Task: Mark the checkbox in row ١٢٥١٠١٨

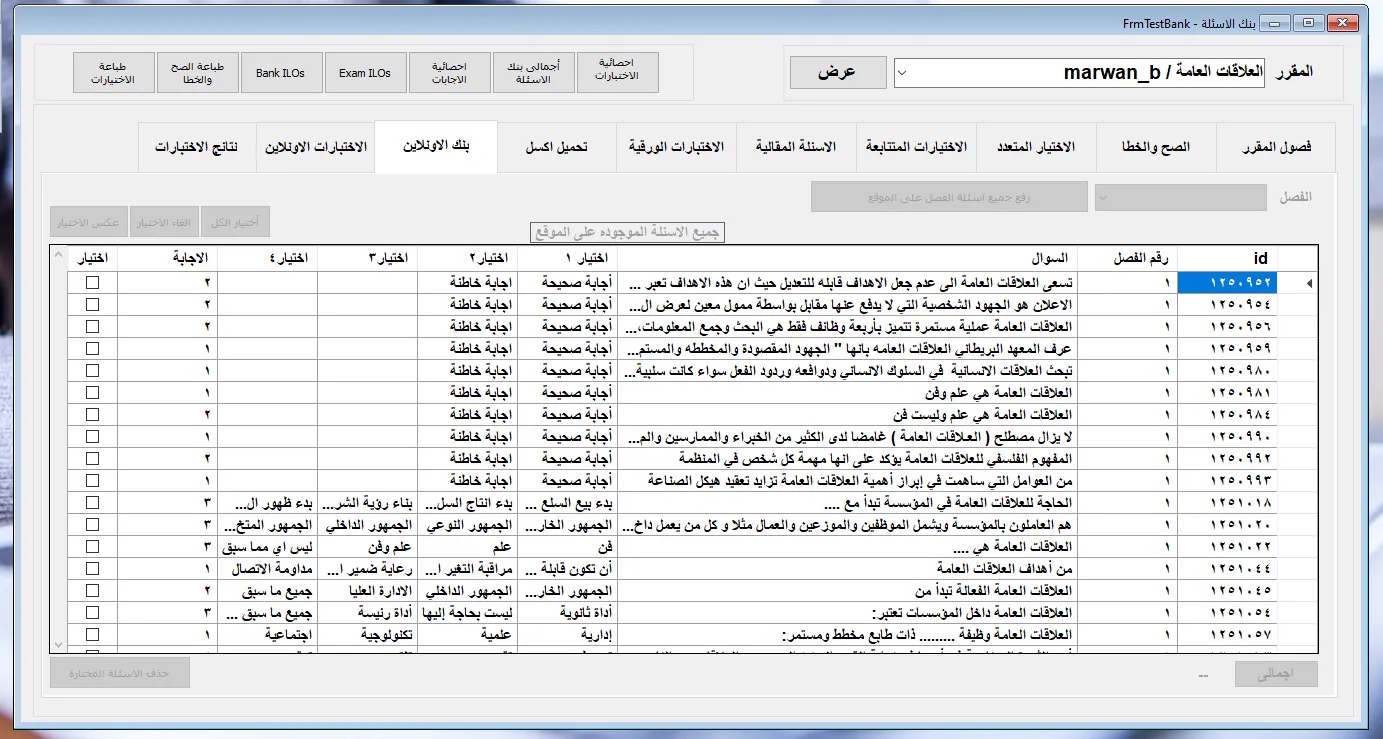Action: pyautogui.click(x=93, y=503)
